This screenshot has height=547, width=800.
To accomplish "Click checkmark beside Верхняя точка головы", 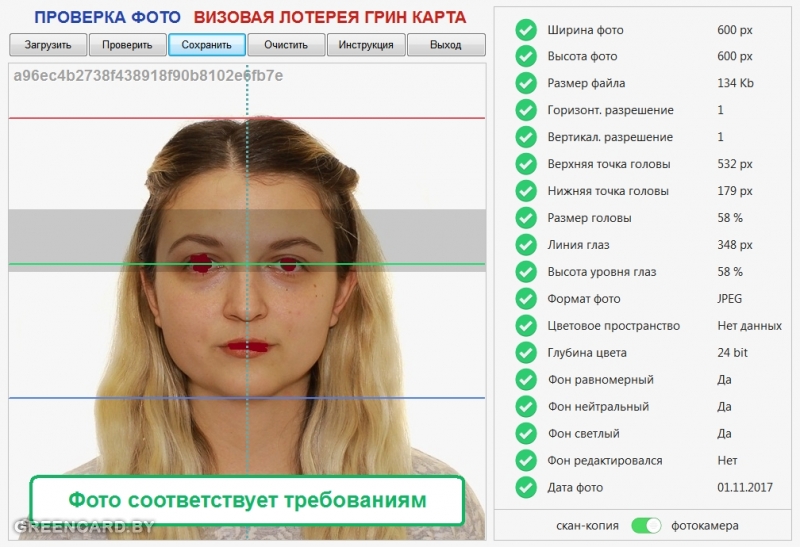I will [x=526, y=164].
